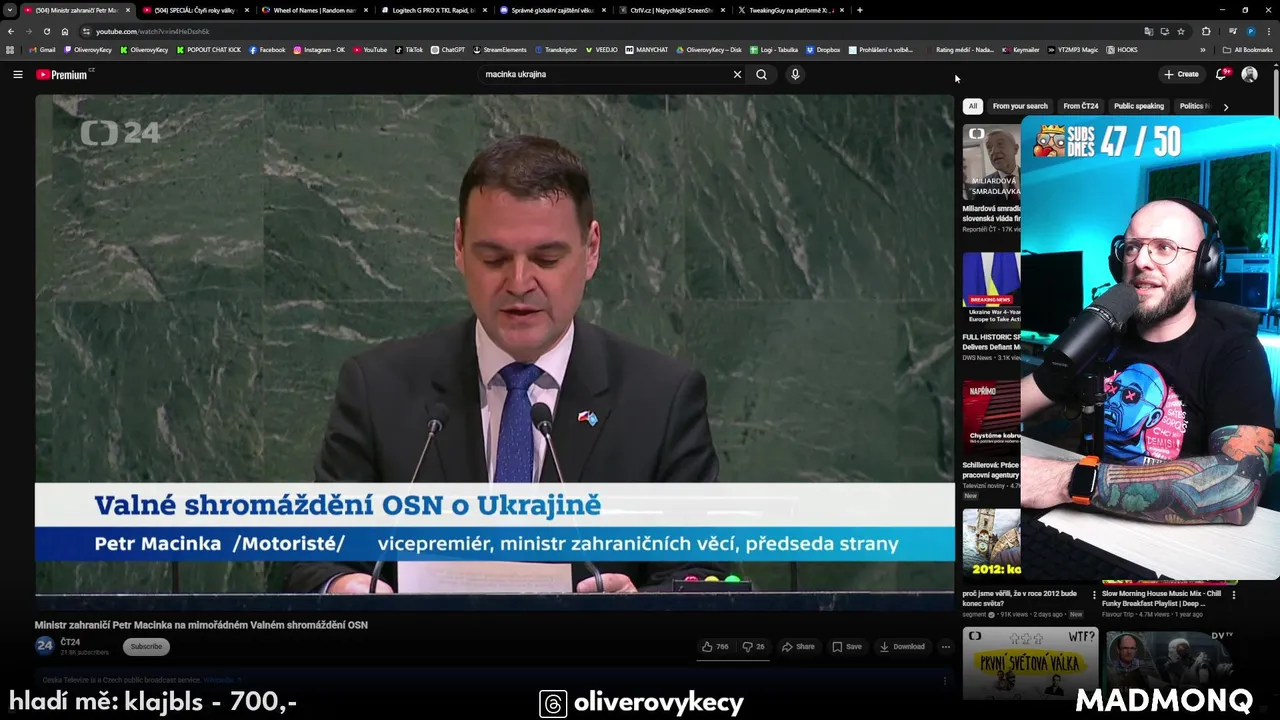This screenshot has width=1280, height=720.
Task: Open the HOOKS bookmark
Action: (x=1122, y=49)
